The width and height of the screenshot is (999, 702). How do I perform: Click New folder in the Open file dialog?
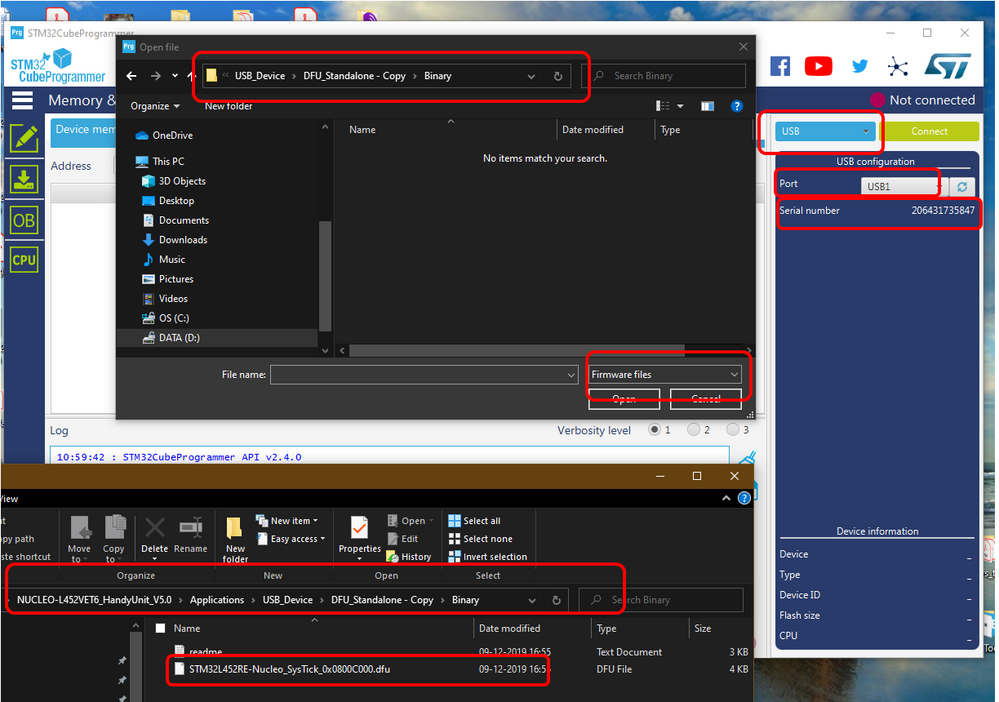pos(228,106)
